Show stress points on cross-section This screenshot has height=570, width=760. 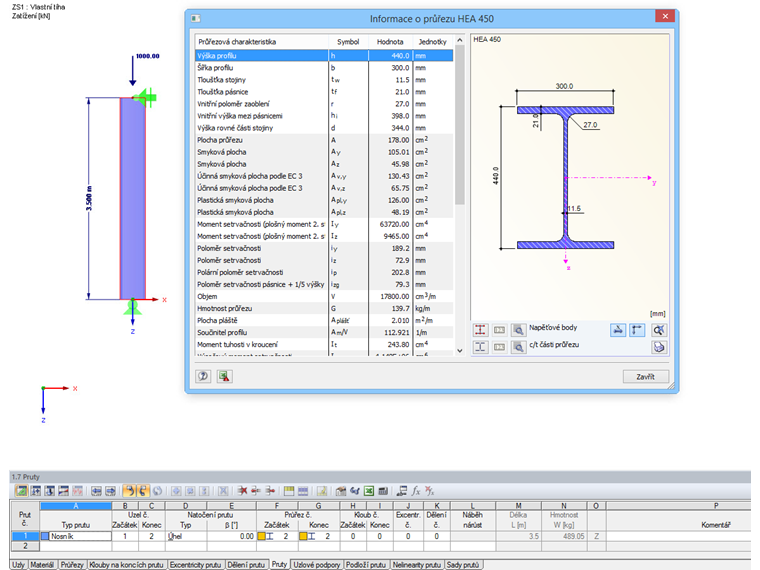point(480,330)
